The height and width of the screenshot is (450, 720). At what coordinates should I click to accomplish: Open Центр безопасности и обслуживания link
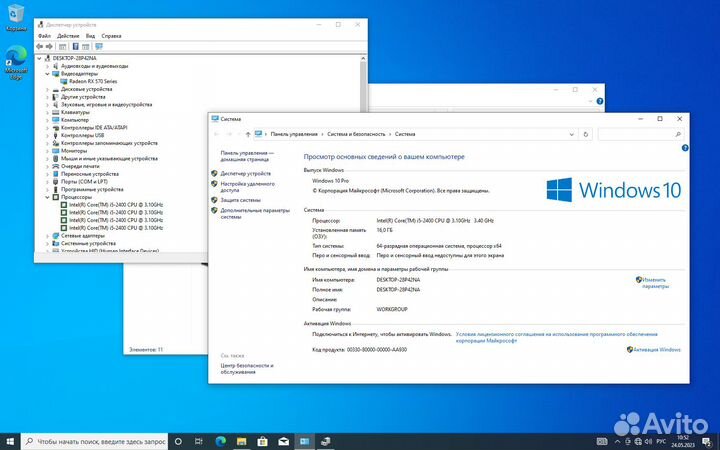pos(247,369)
